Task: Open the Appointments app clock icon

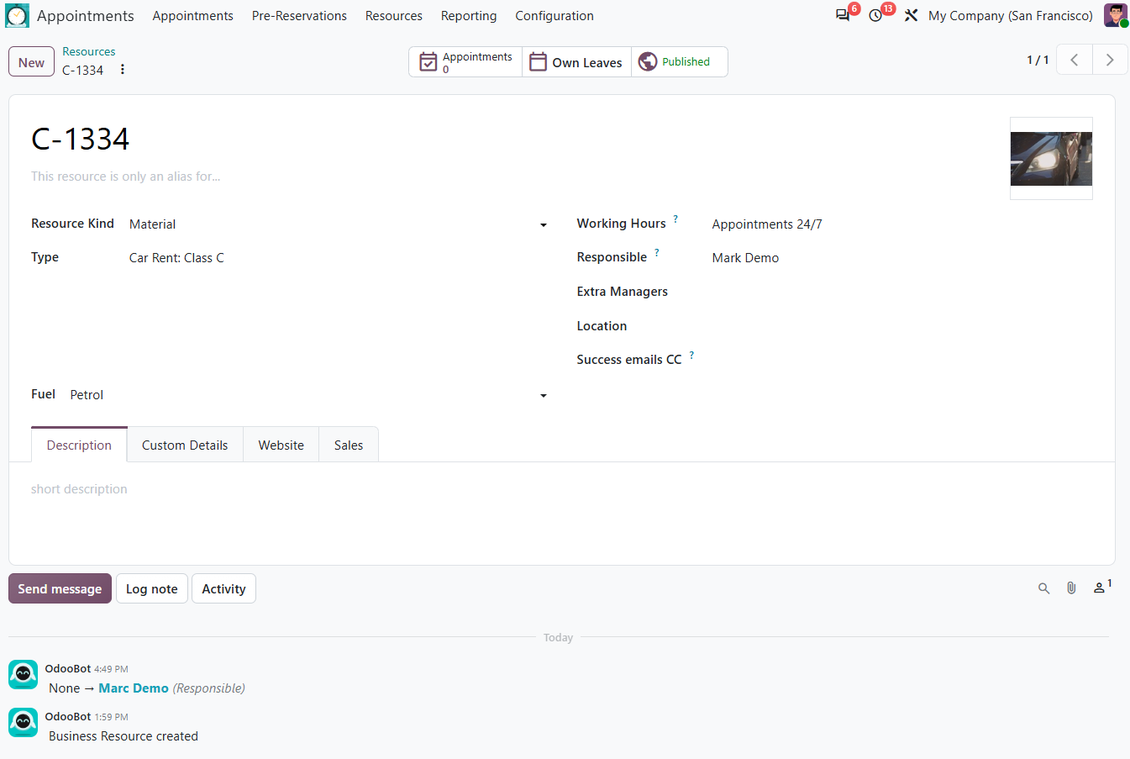Action: tap(17, 15)
